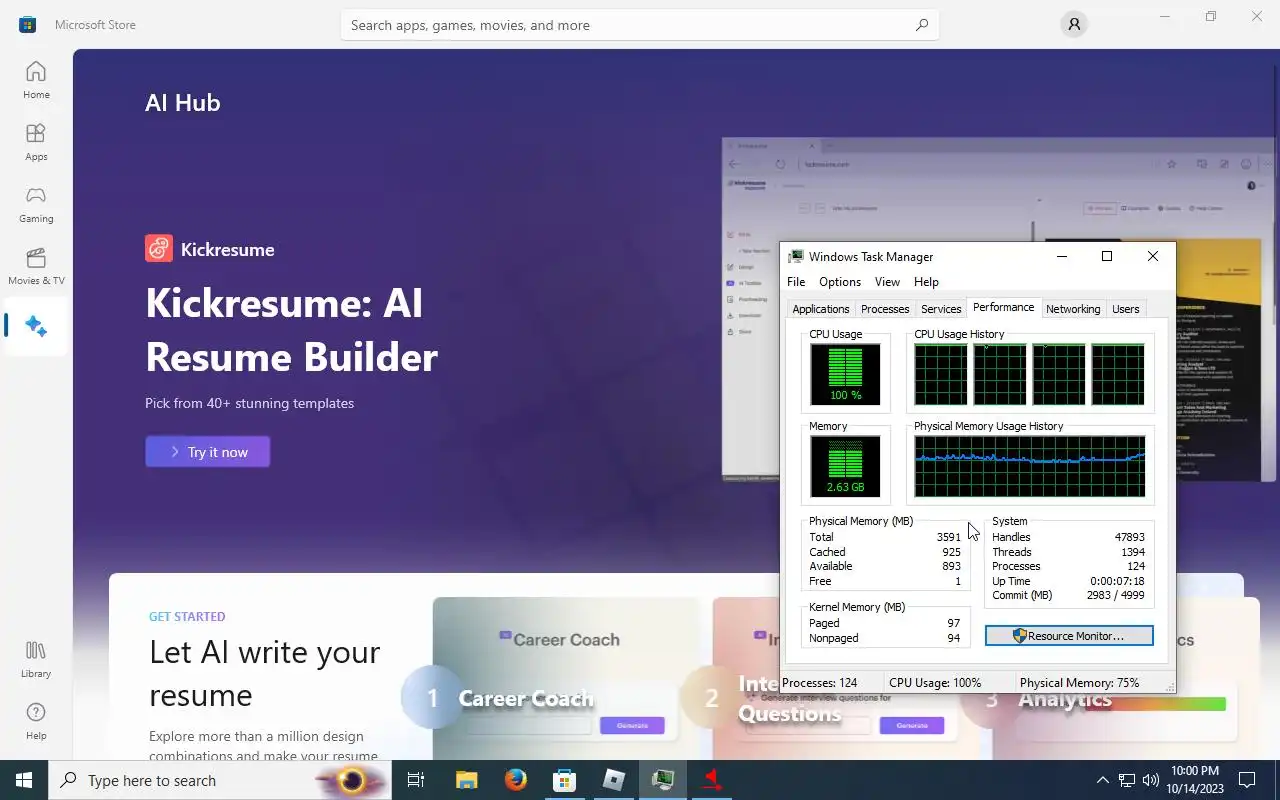Switch to the Networking tab
The image size is (1280, 800).
[x=1073, y=309]
